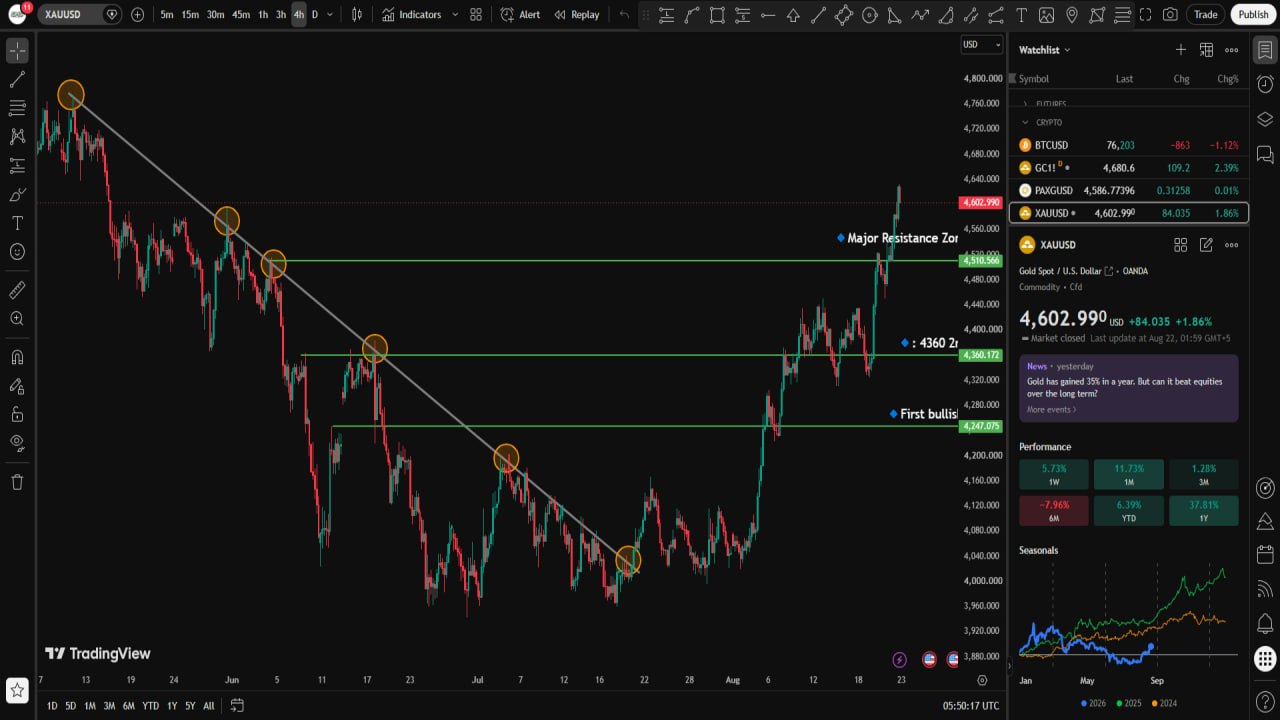Take a chart snapshot with camera icon
Viewport: 1280px width, 720px height.
pos(1170,15)
